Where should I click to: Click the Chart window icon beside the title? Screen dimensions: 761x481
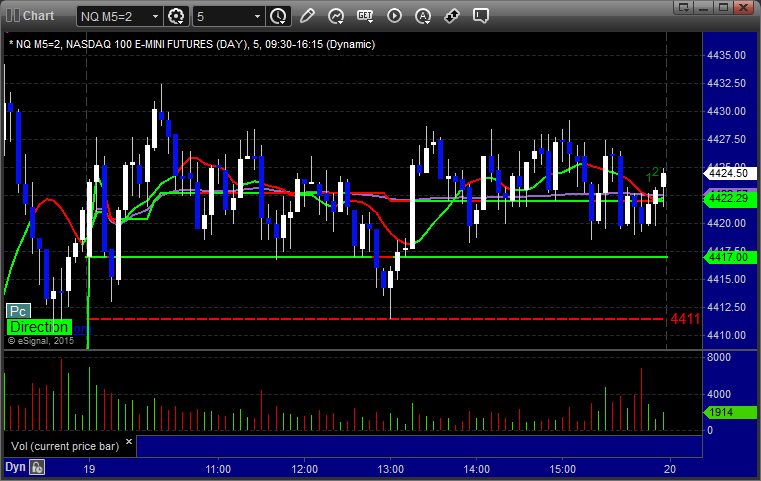tap(13, 16)
